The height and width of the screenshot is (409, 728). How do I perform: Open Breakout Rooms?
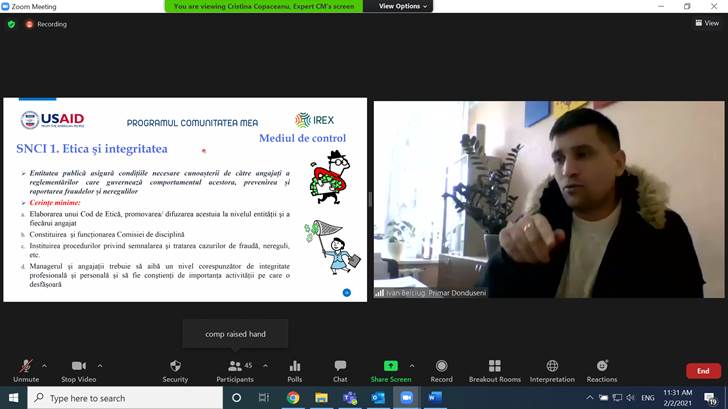click(x=495, y=367)
